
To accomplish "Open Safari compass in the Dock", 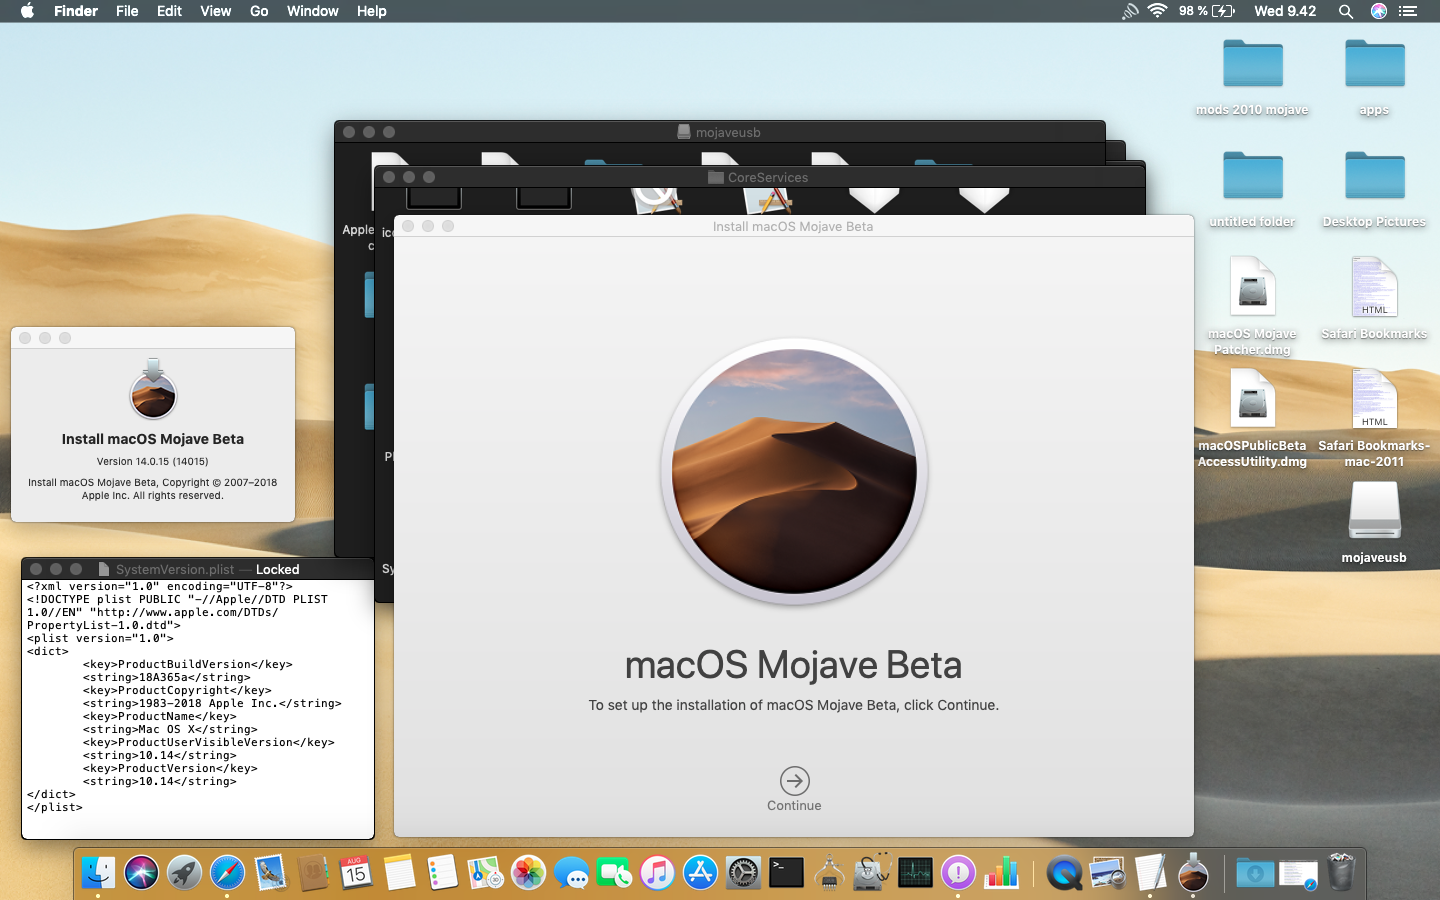I will pyautogui.click(x=227, y=872).
